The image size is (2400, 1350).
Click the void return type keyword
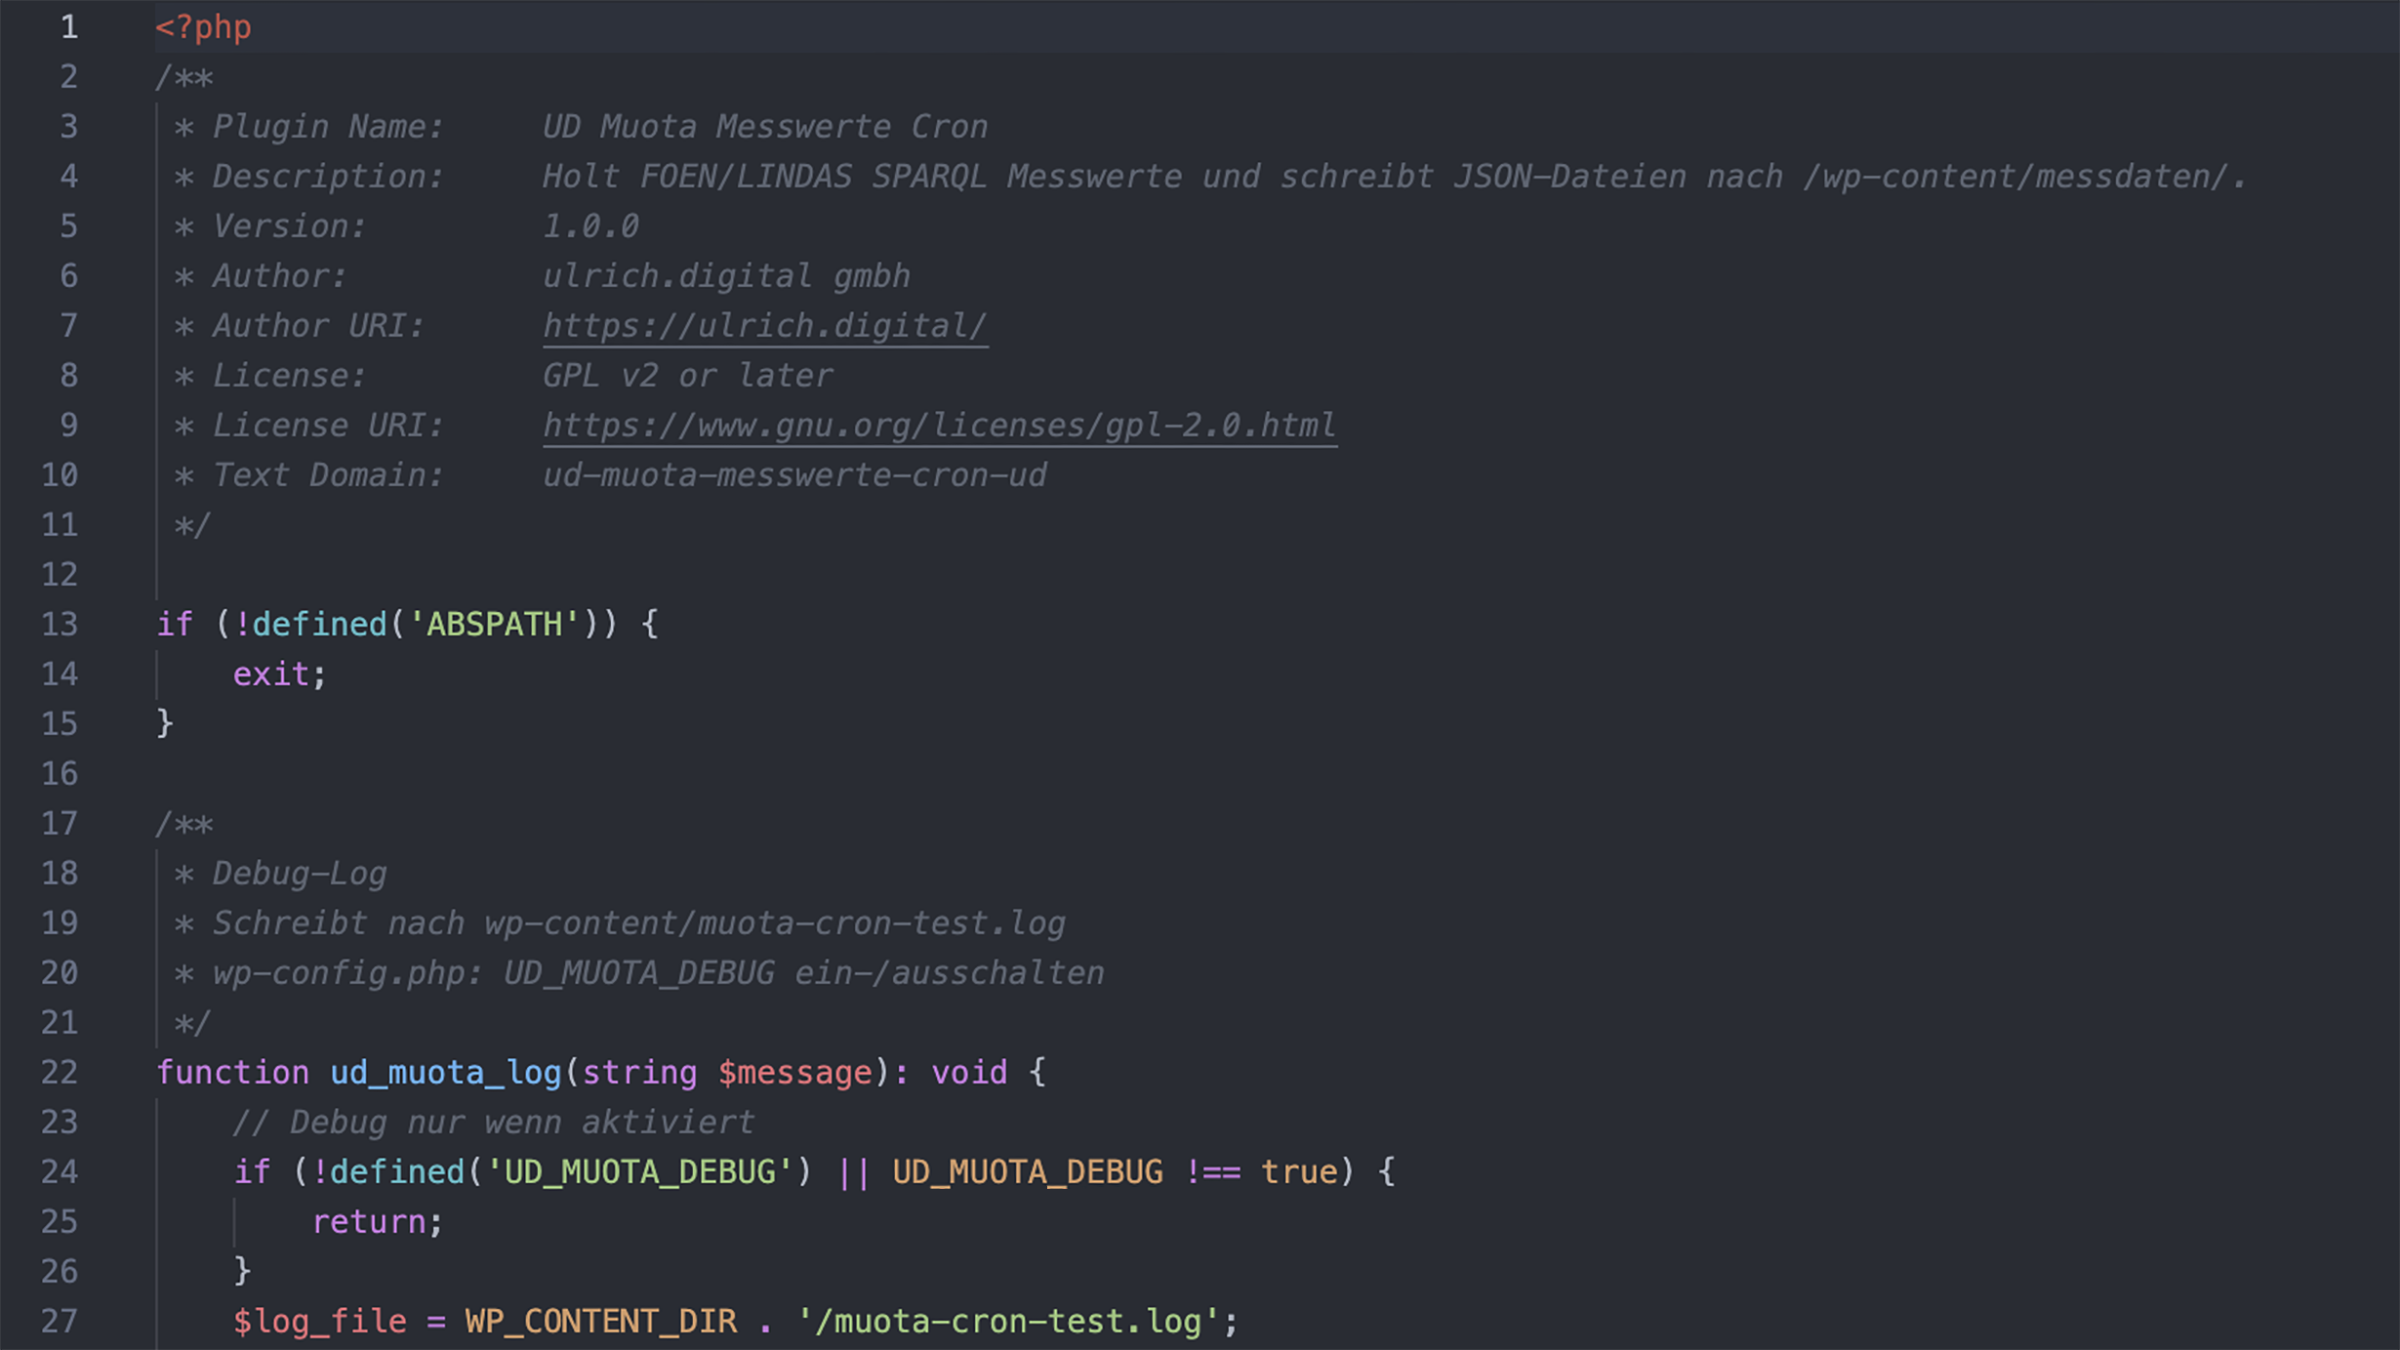pyautogui.click(x=969, y=1073)
